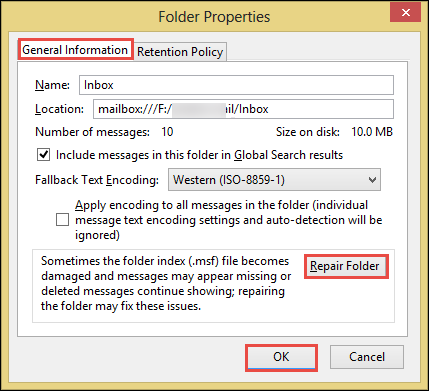Screen dimensions: 429x391
Task: Enable Apply encoding to all messages checkbox
Action: [62, 220]
